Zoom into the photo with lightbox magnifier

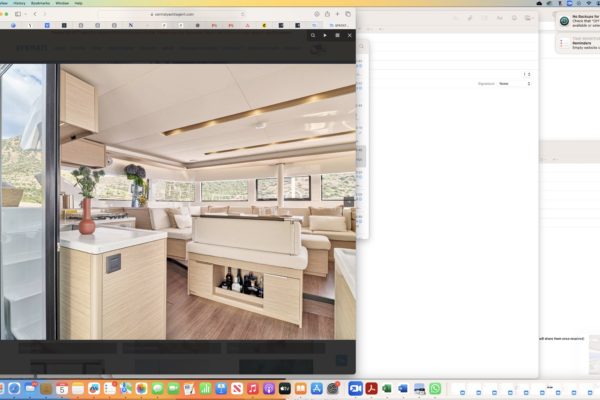[x=313, y=35]
